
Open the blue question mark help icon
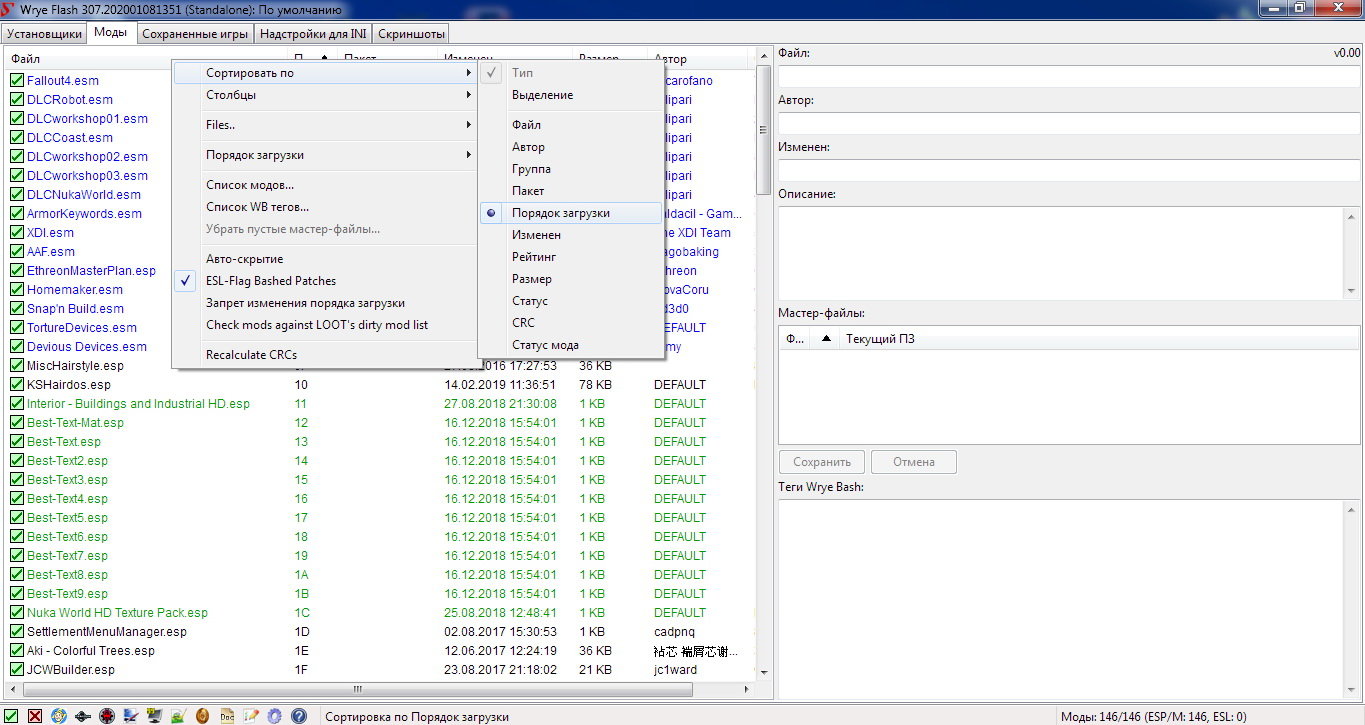[x=298, y=716]
